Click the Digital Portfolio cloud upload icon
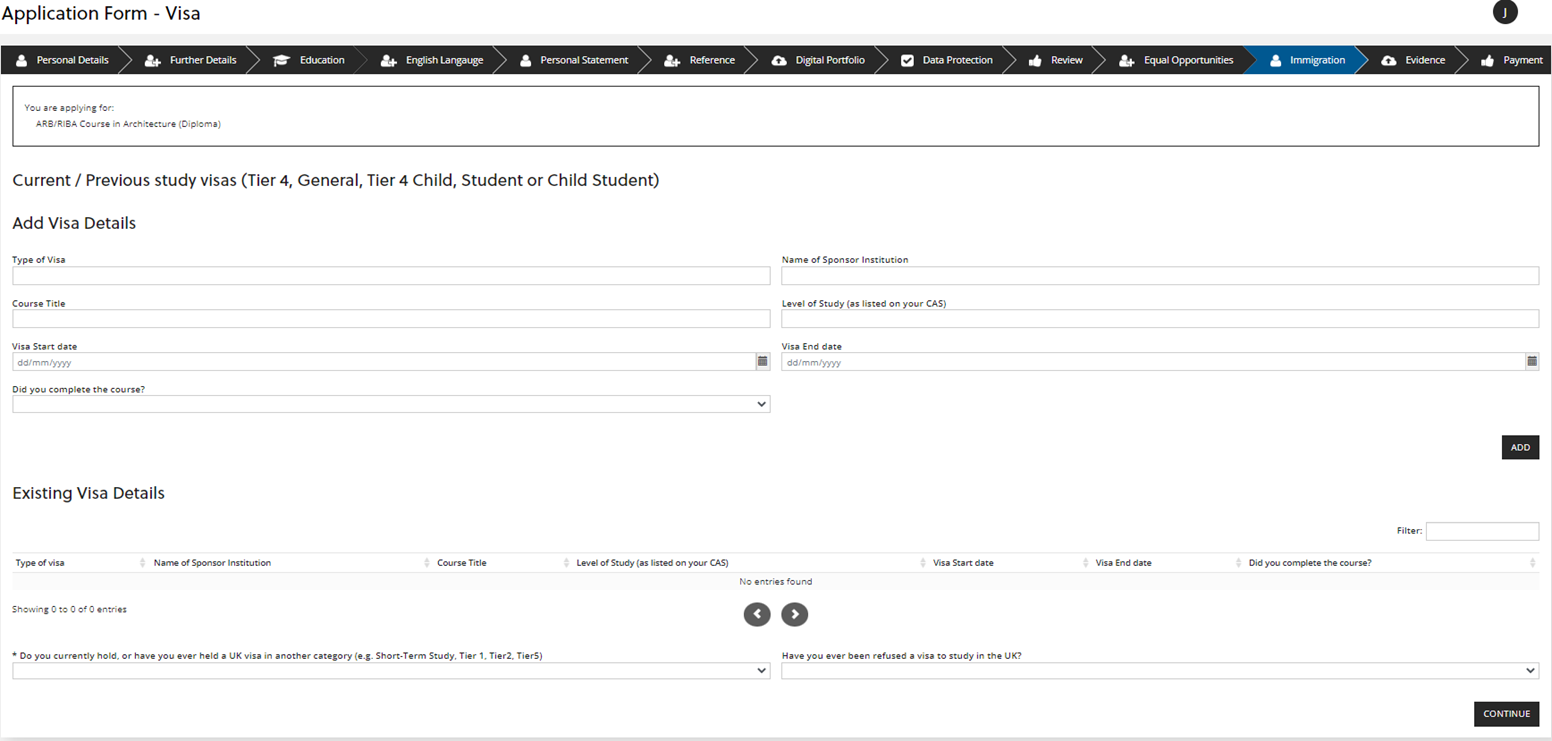 pyautogui.click(x=779, y=60)
